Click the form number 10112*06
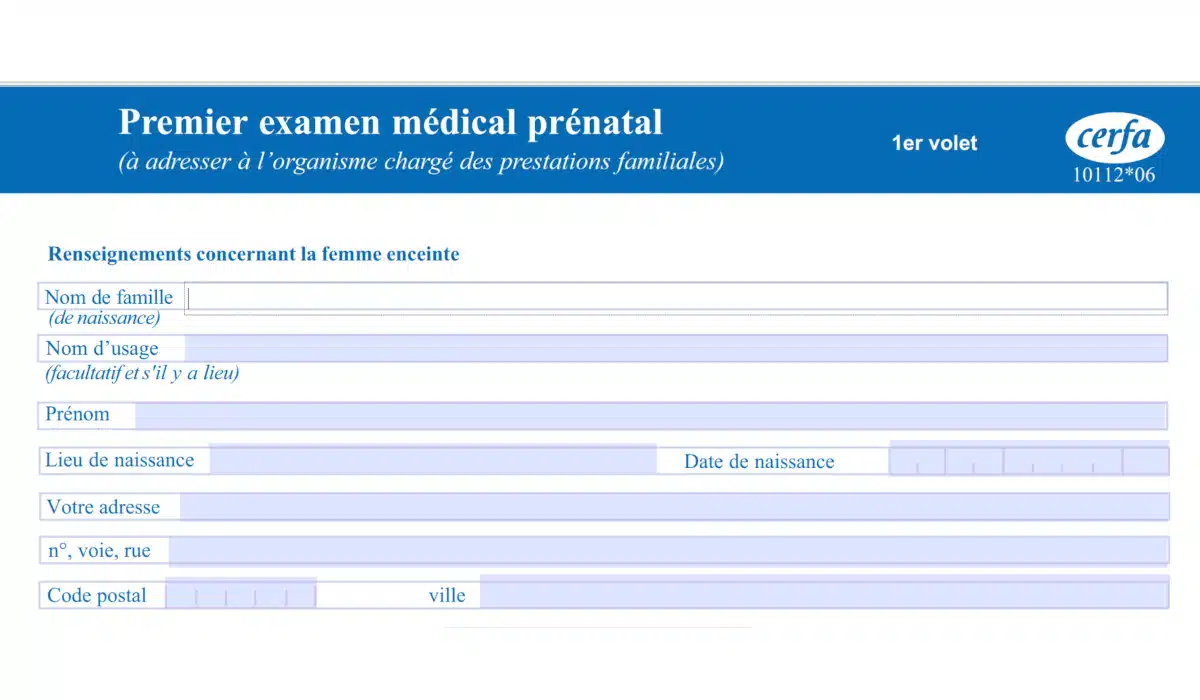 (x=1114, y=175)
